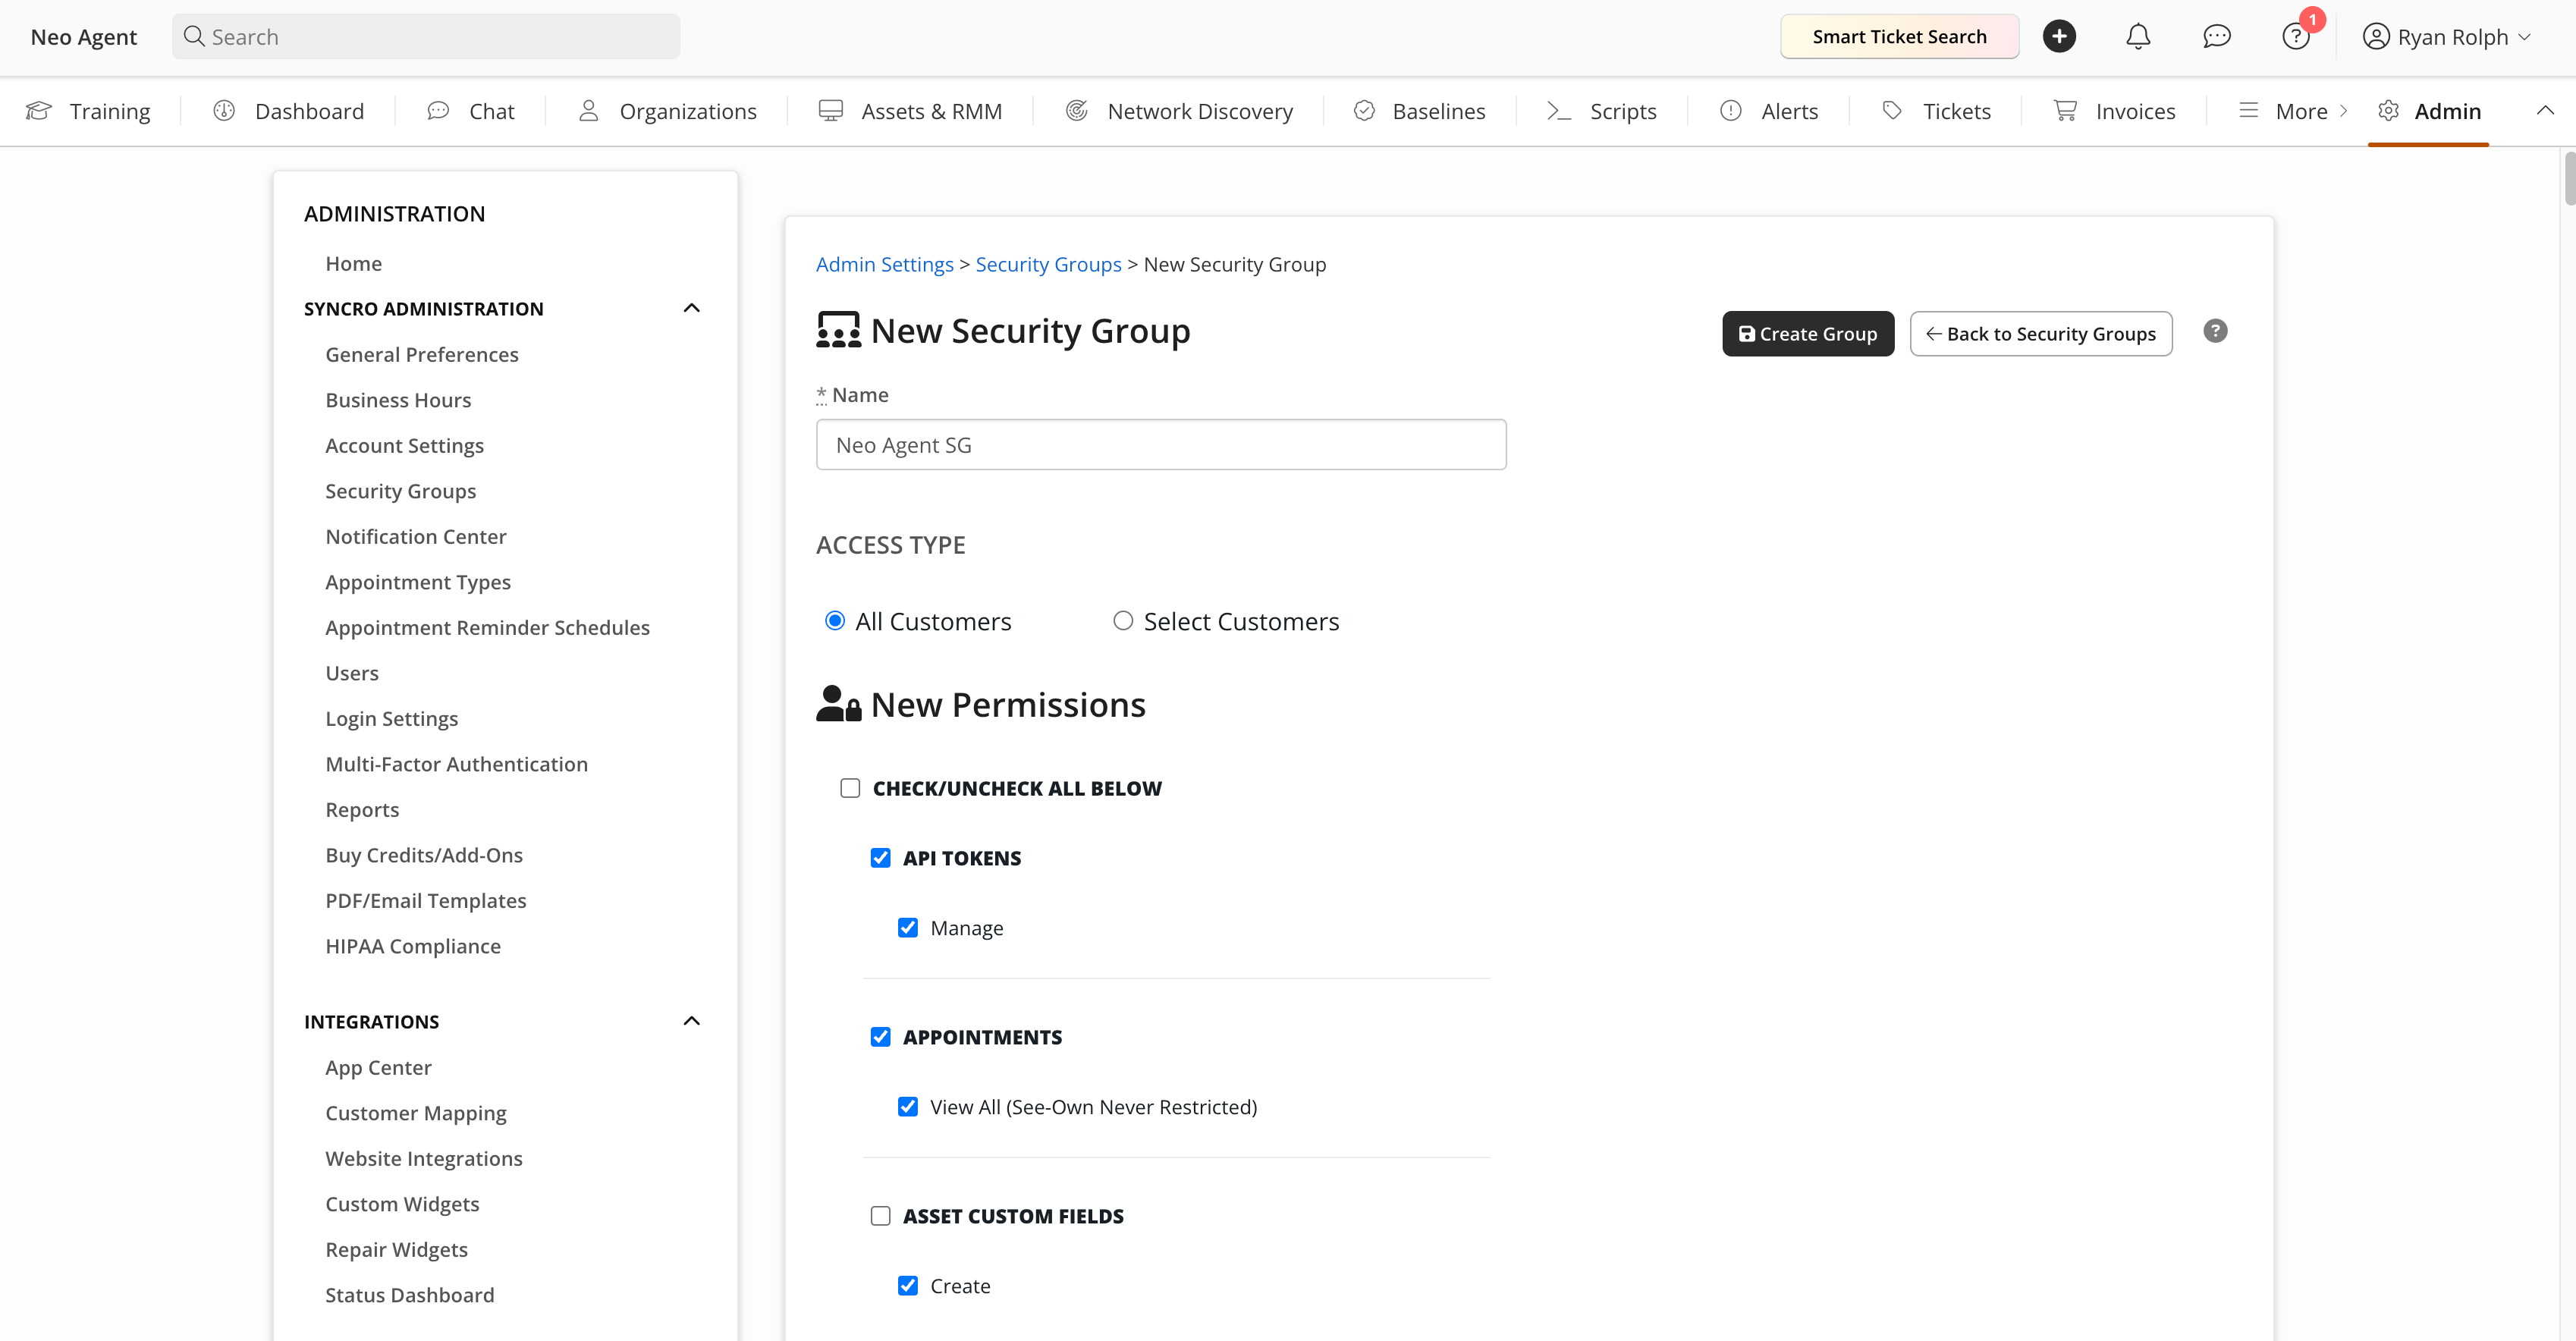Open the Dashboard tab
This screenshot has width=2576, height=1341.
pos(289,111)
